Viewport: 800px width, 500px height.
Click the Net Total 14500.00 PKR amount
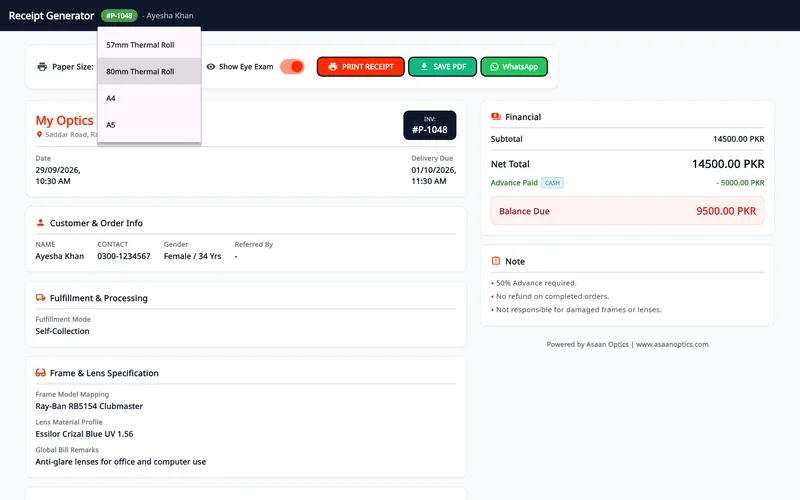tap(728, 164)
